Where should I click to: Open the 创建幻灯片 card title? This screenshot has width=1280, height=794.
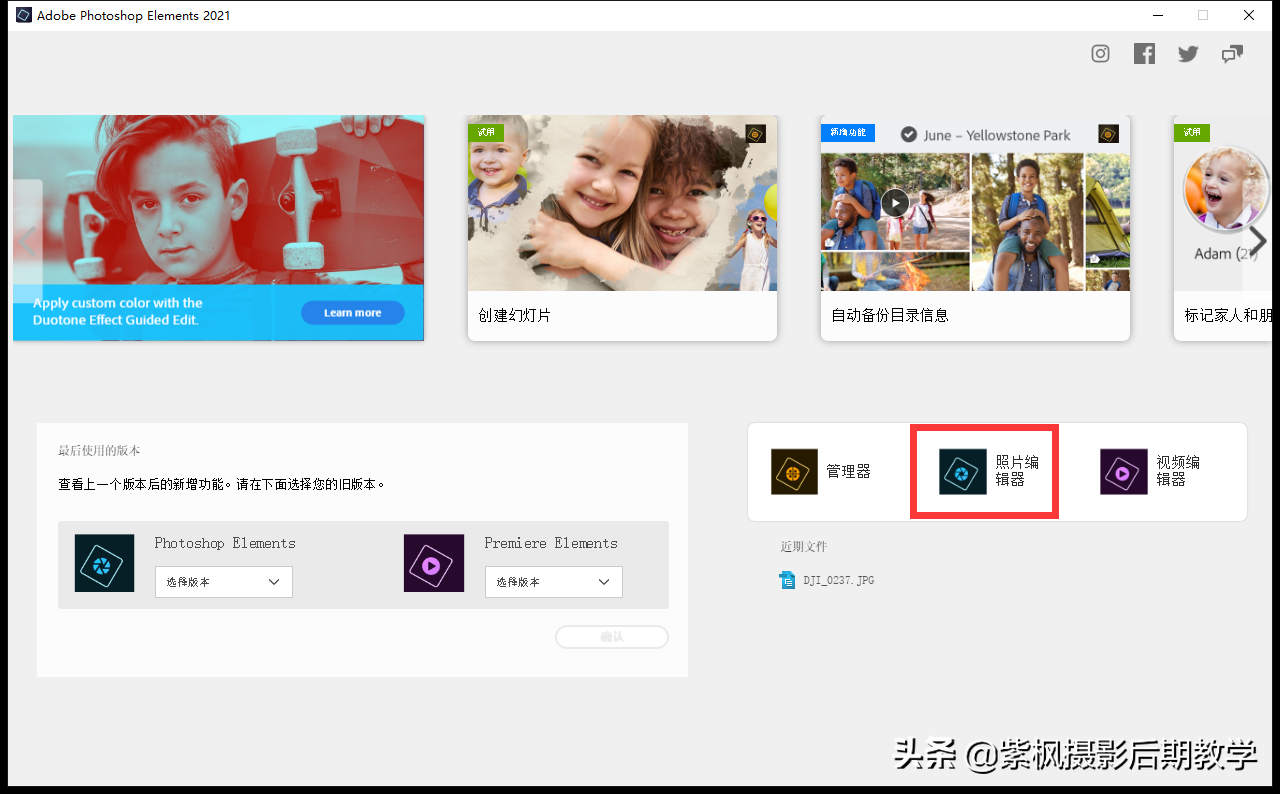point(514,315)
